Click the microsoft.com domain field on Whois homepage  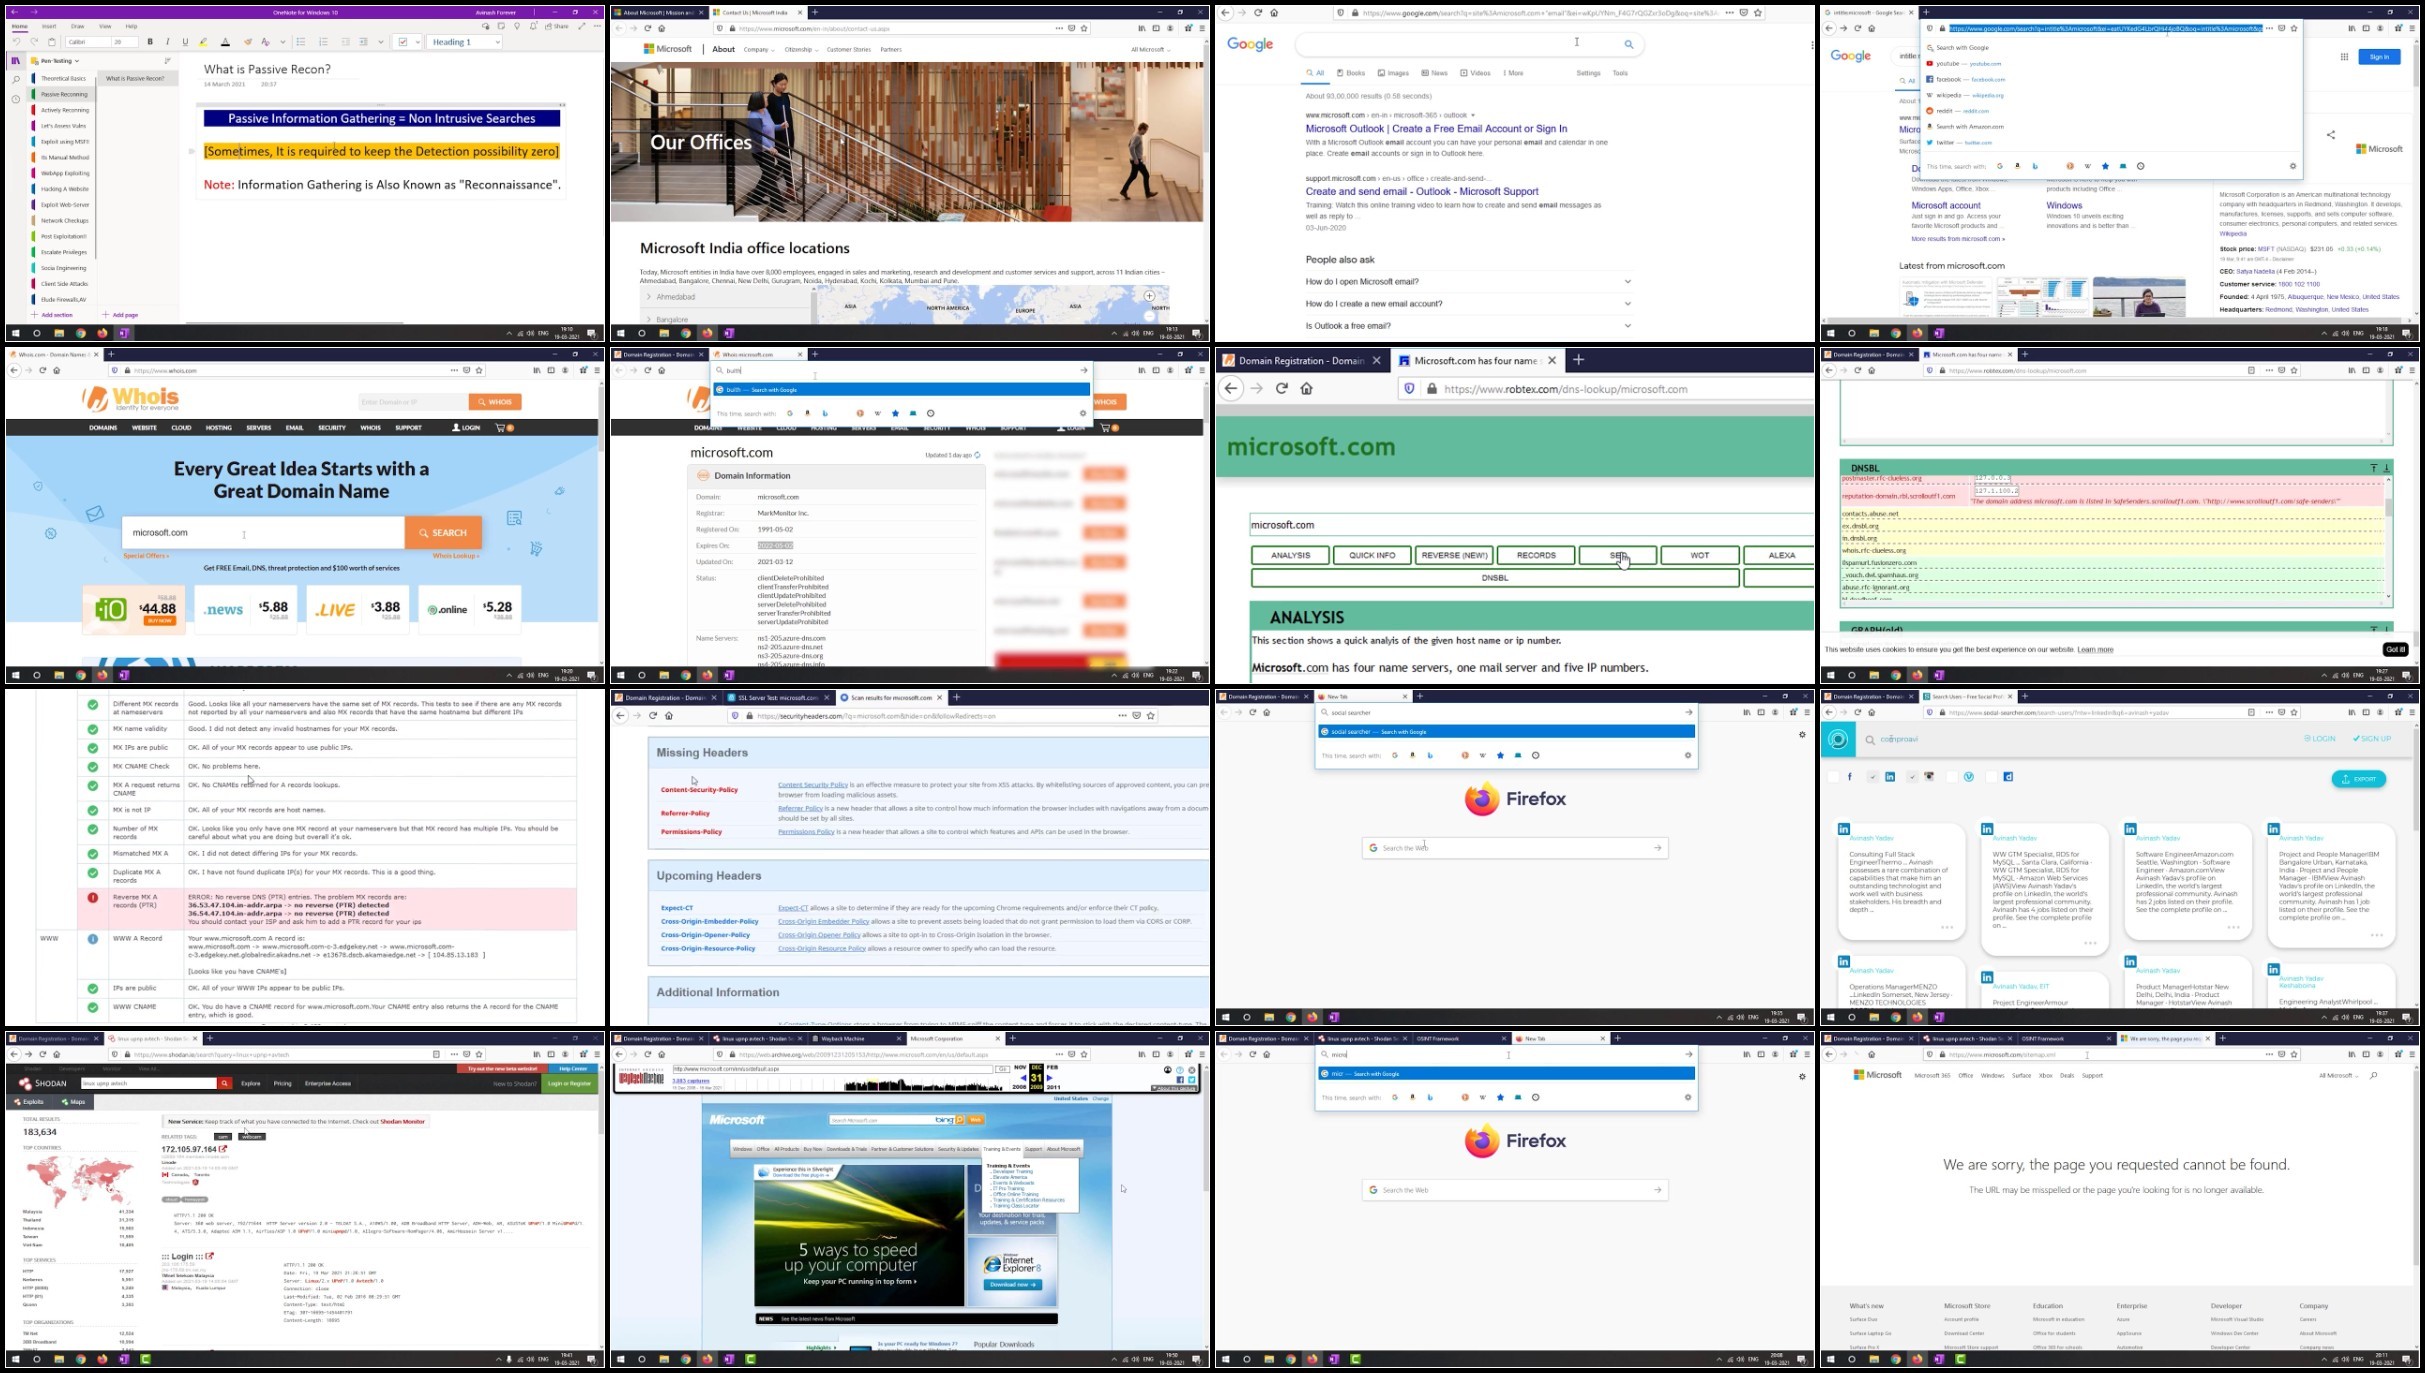coord(263,533)
